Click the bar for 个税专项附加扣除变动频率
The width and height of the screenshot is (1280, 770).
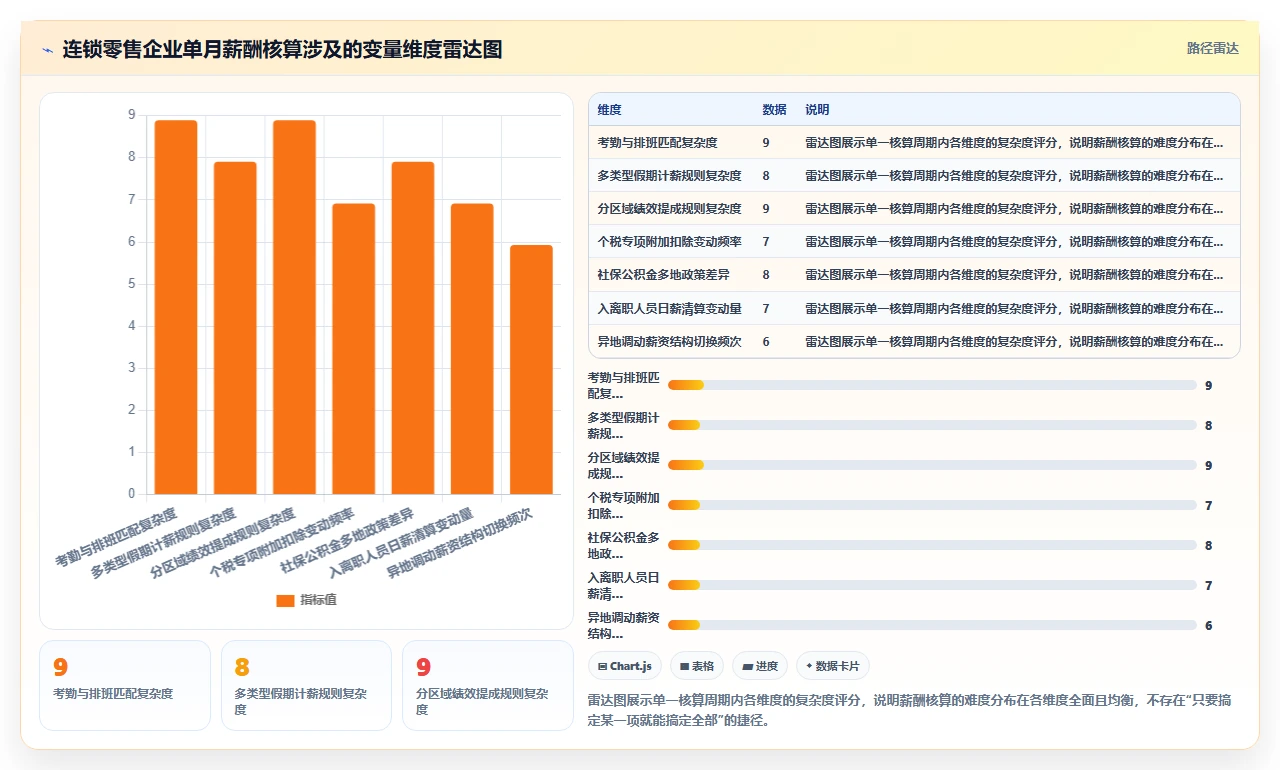pyautogui.click(x=354, y=349)
